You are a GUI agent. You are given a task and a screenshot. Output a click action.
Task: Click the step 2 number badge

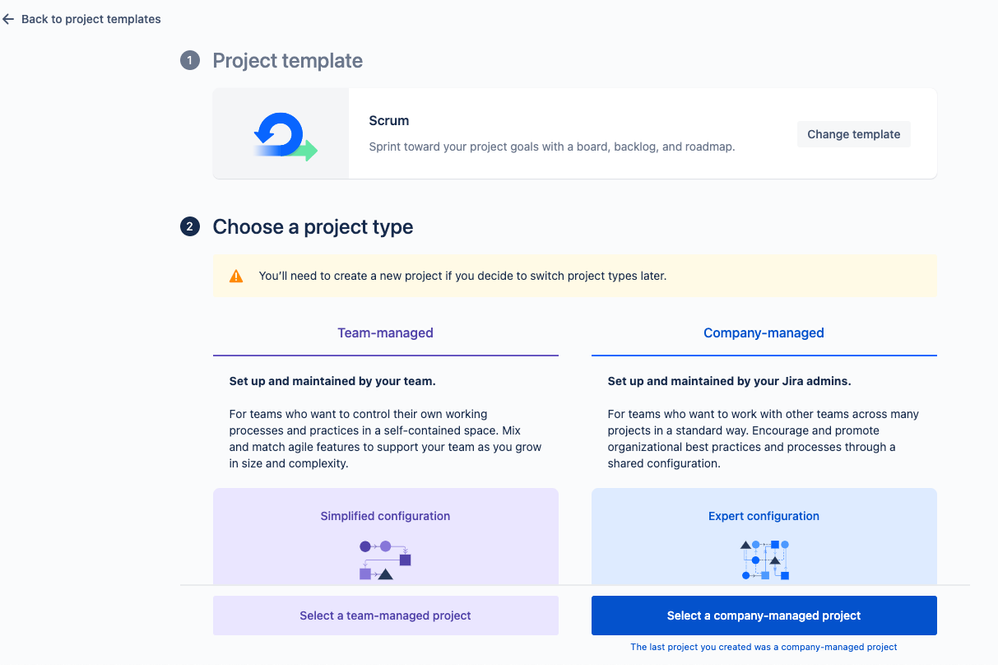[190, 227]
